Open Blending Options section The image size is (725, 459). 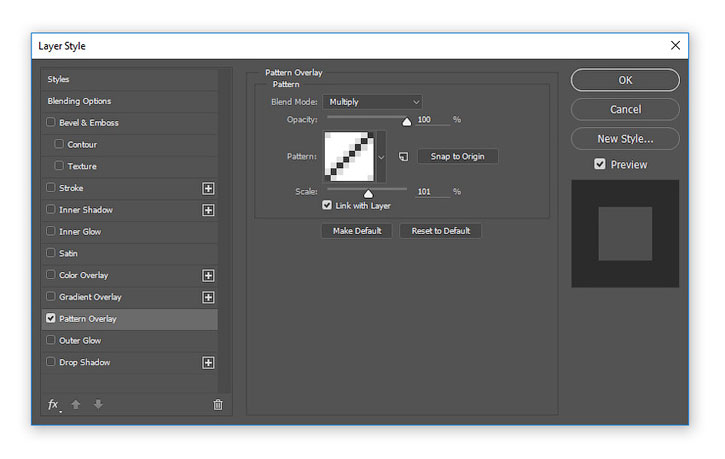click(x=129, y=101)
